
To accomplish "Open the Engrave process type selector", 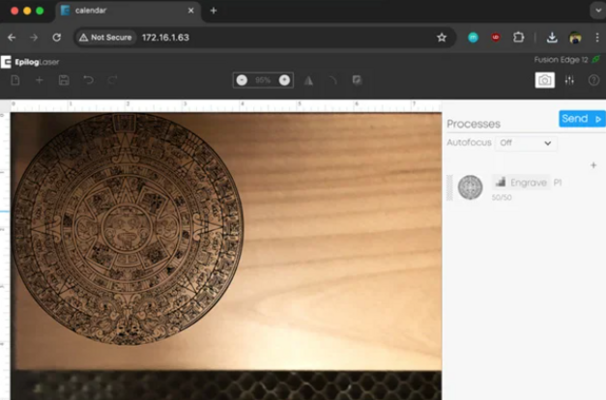I will [521, 183].
